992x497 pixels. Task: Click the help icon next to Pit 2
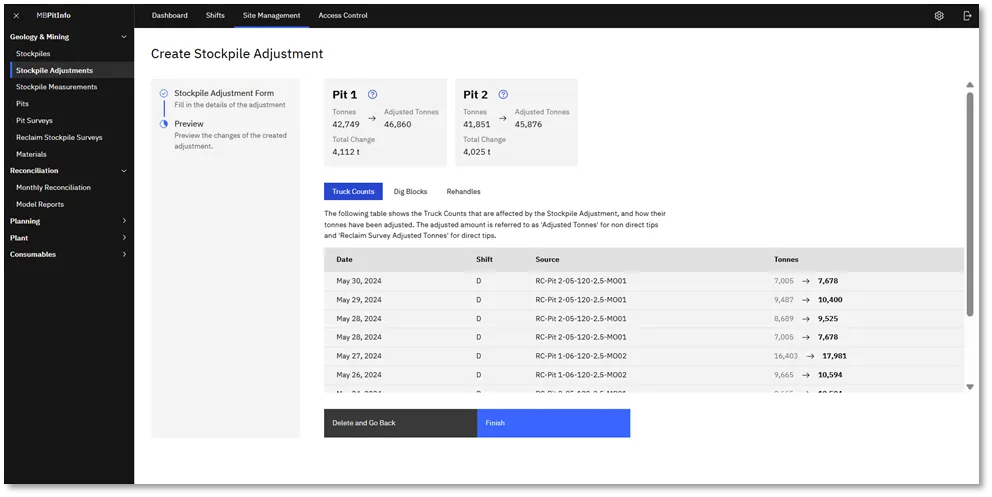coord(503,94)
